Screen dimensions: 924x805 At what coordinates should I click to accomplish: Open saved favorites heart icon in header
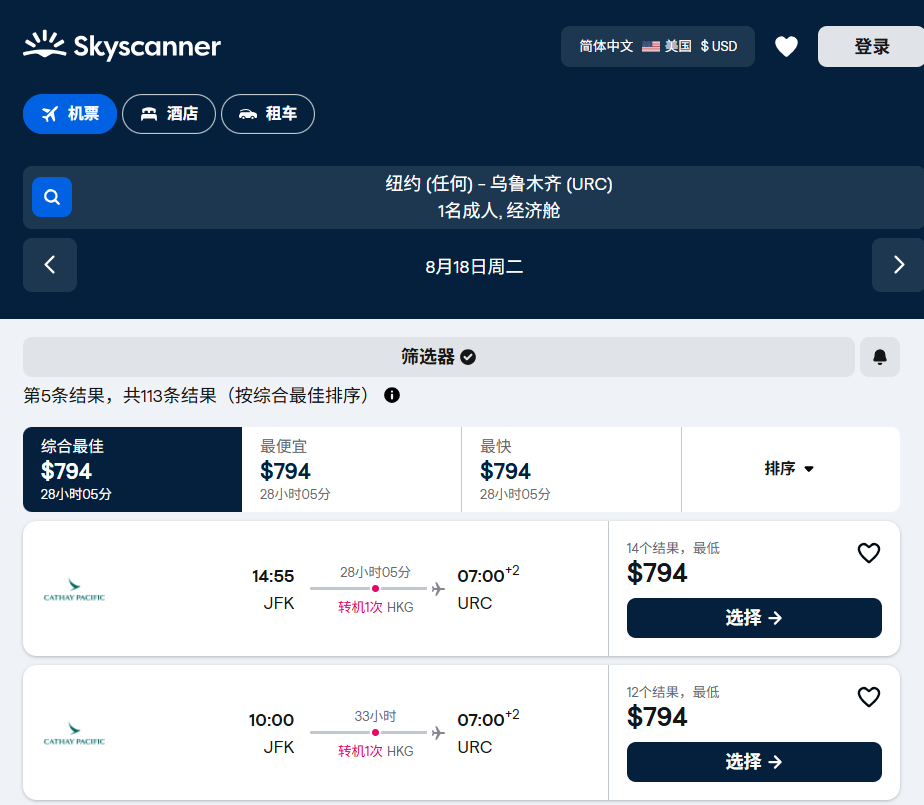[x=786, y=47]
